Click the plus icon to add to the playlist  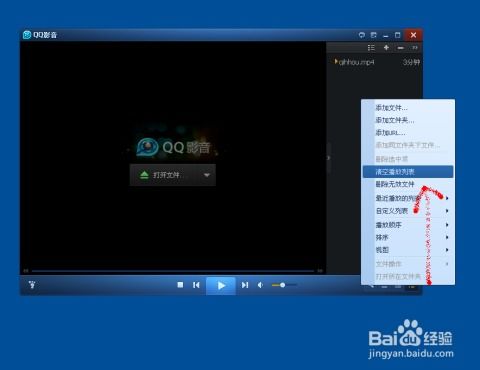(x=386, y=48)
